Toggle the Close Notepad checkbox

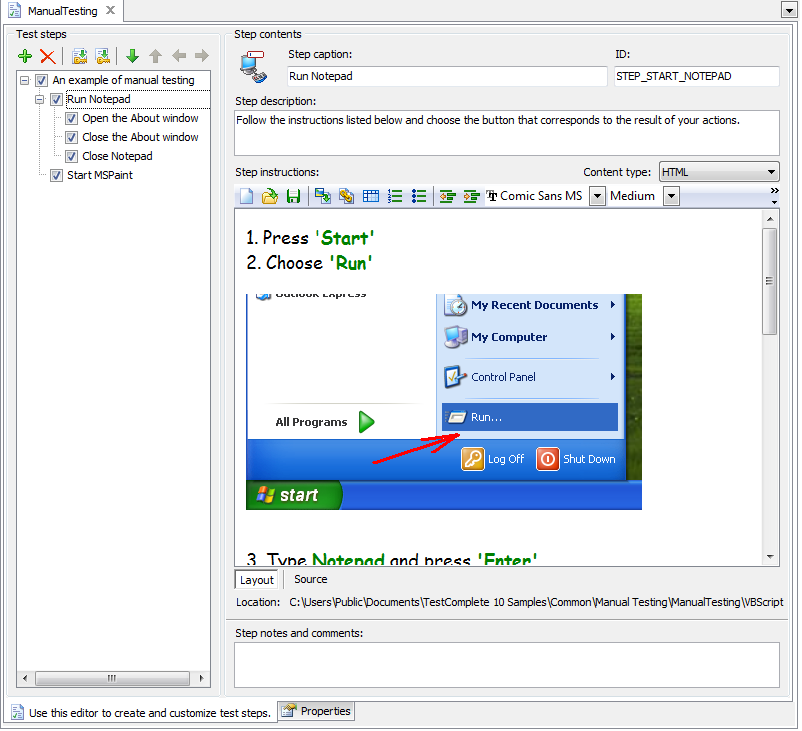72,157
